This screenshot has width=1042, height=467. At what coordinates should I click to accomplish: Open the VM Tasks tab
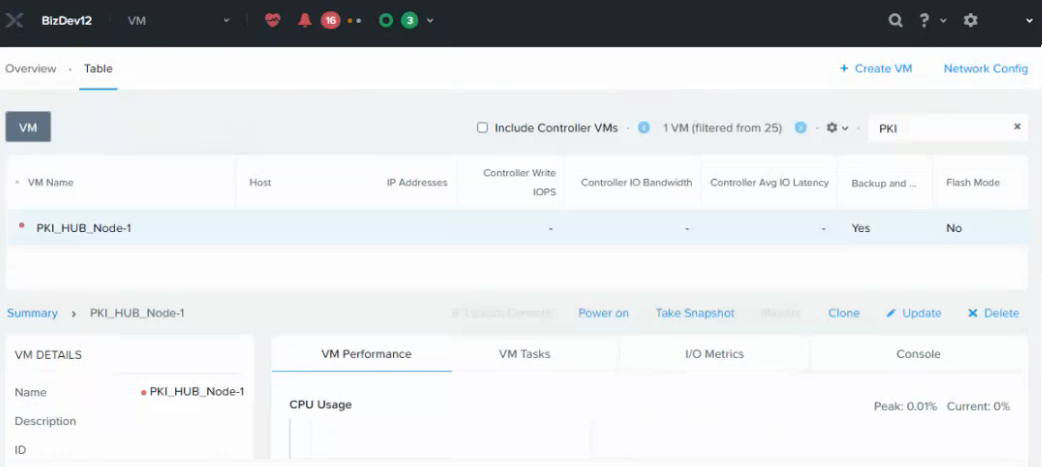click(x=524, y=354)
